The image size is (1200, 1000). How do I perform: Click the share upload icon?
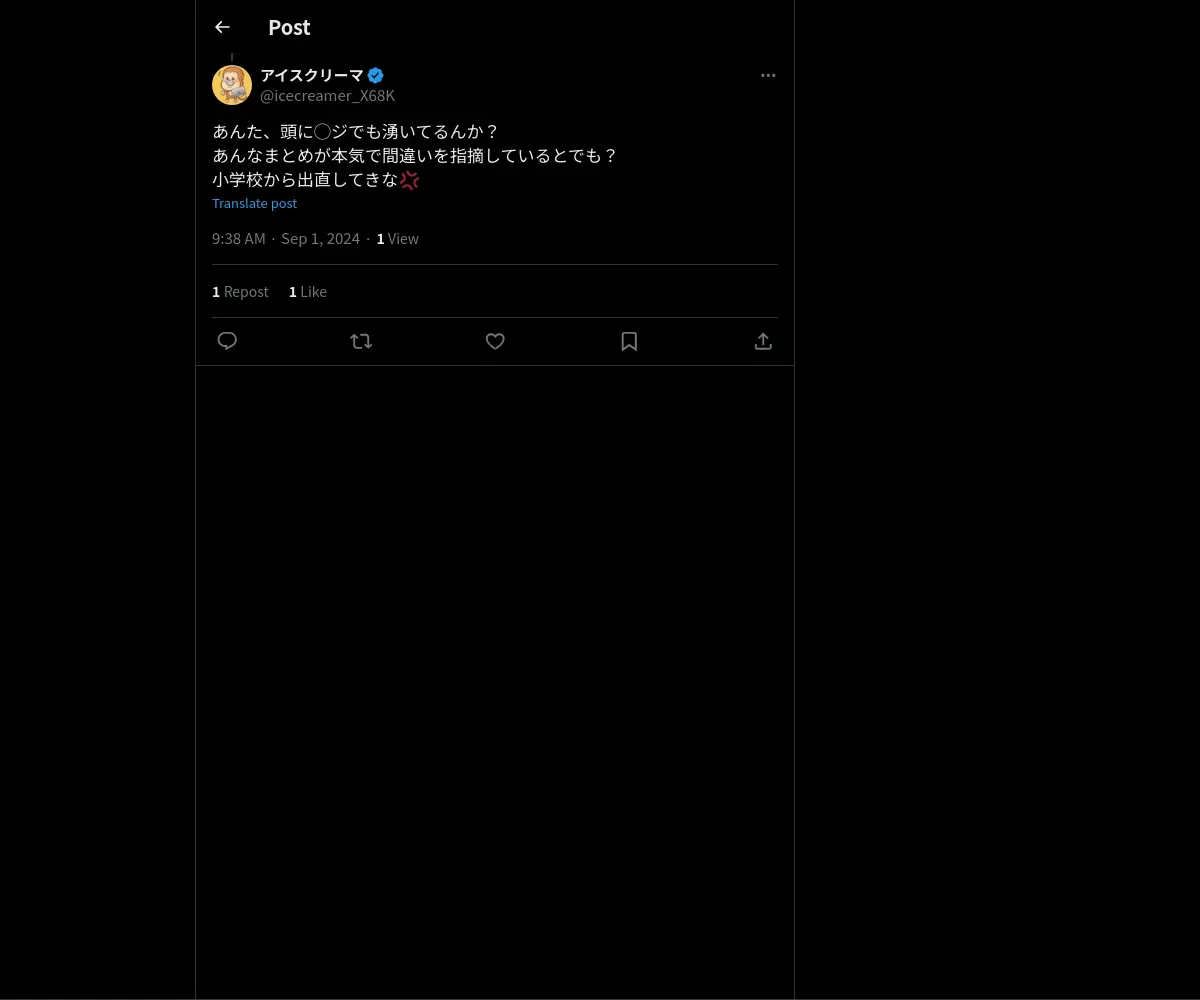coord(763,341)
